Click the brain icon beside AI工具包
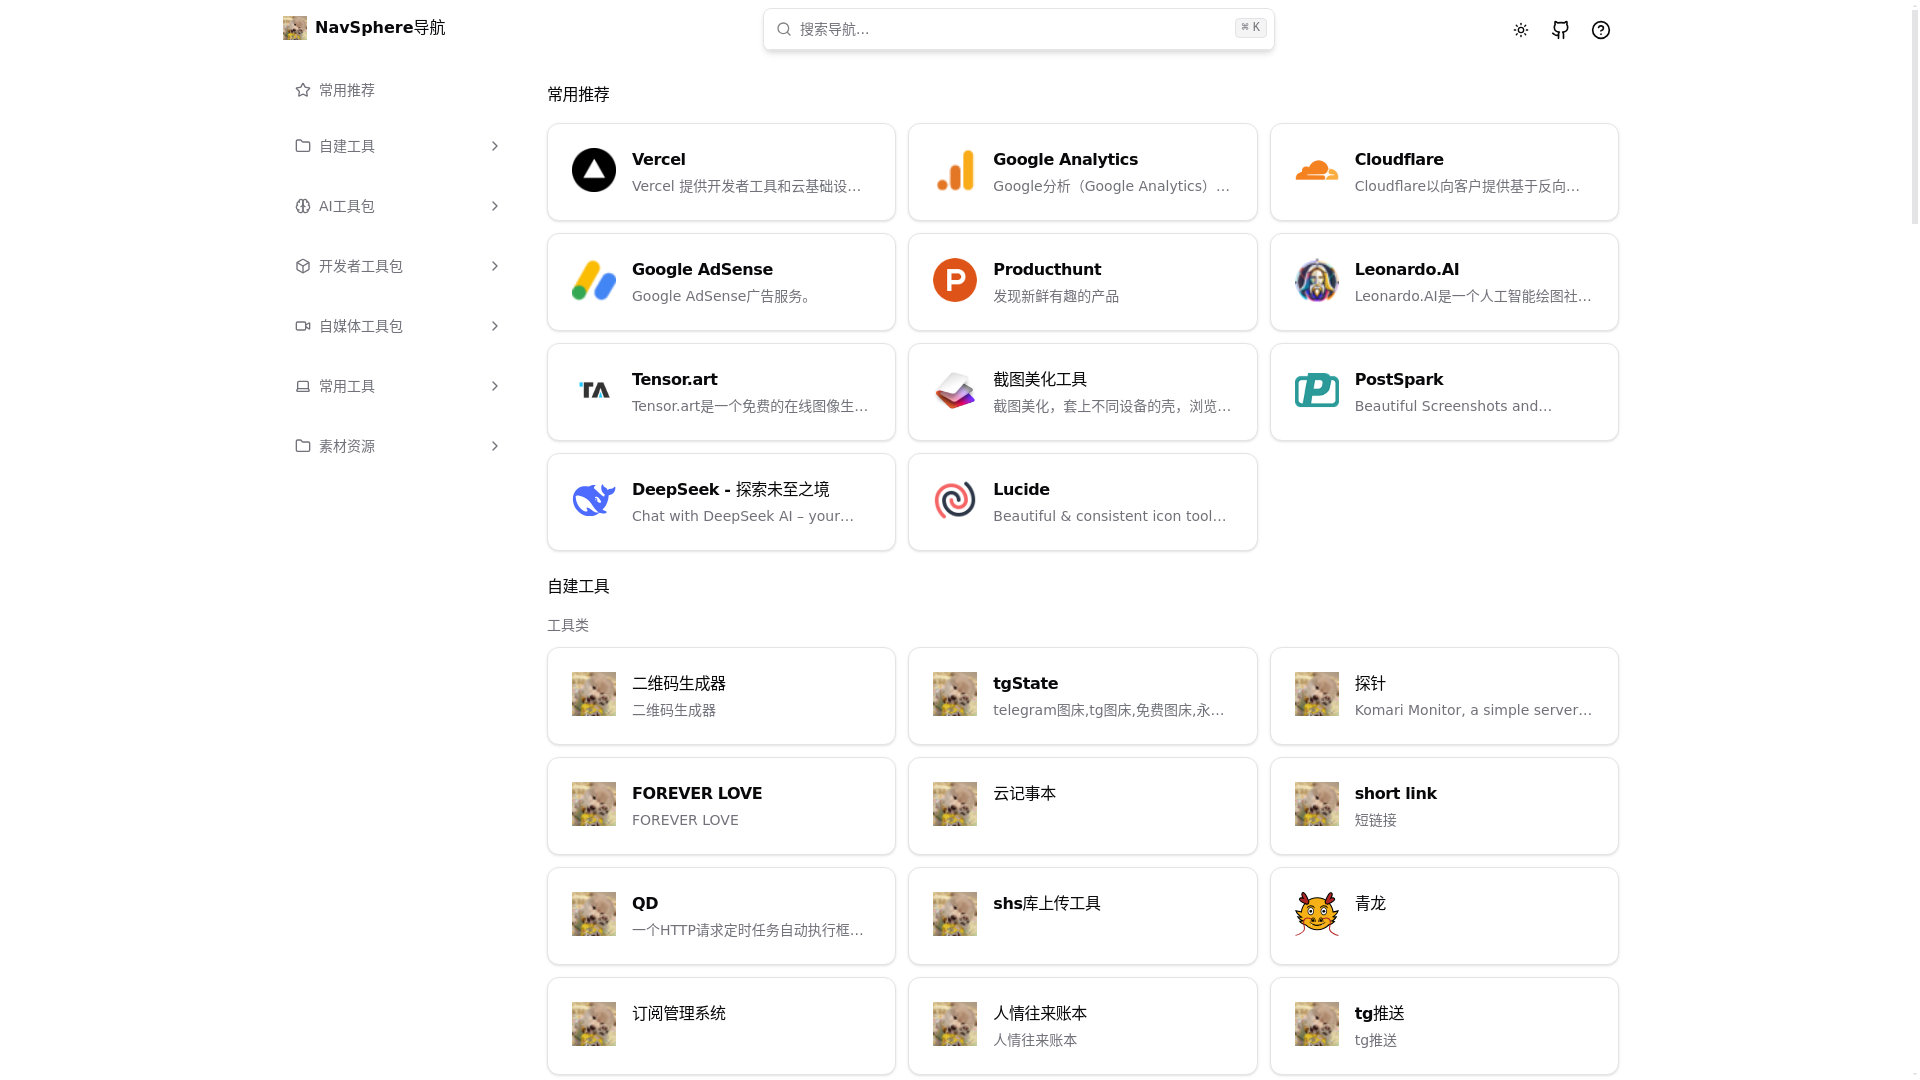Image resolution: width=1920 pixels, height=1080 pixels. pyautogui.click(x=303, y=206)
